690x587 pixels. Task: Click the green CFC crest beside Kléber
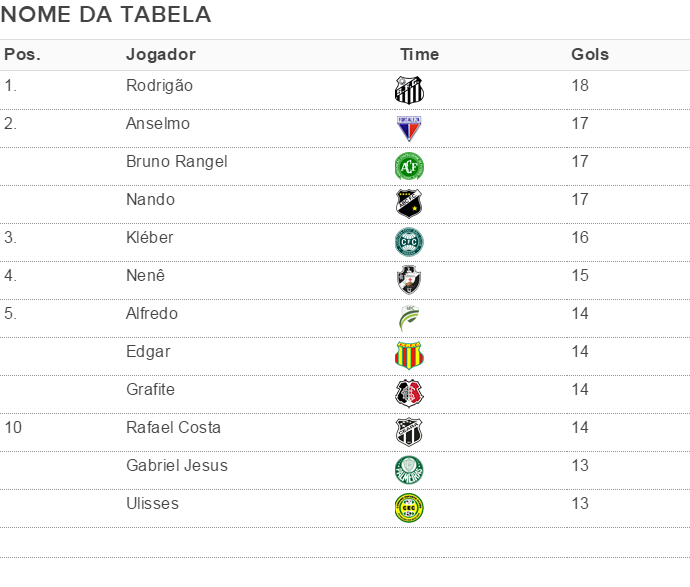[x=409, y=242]
